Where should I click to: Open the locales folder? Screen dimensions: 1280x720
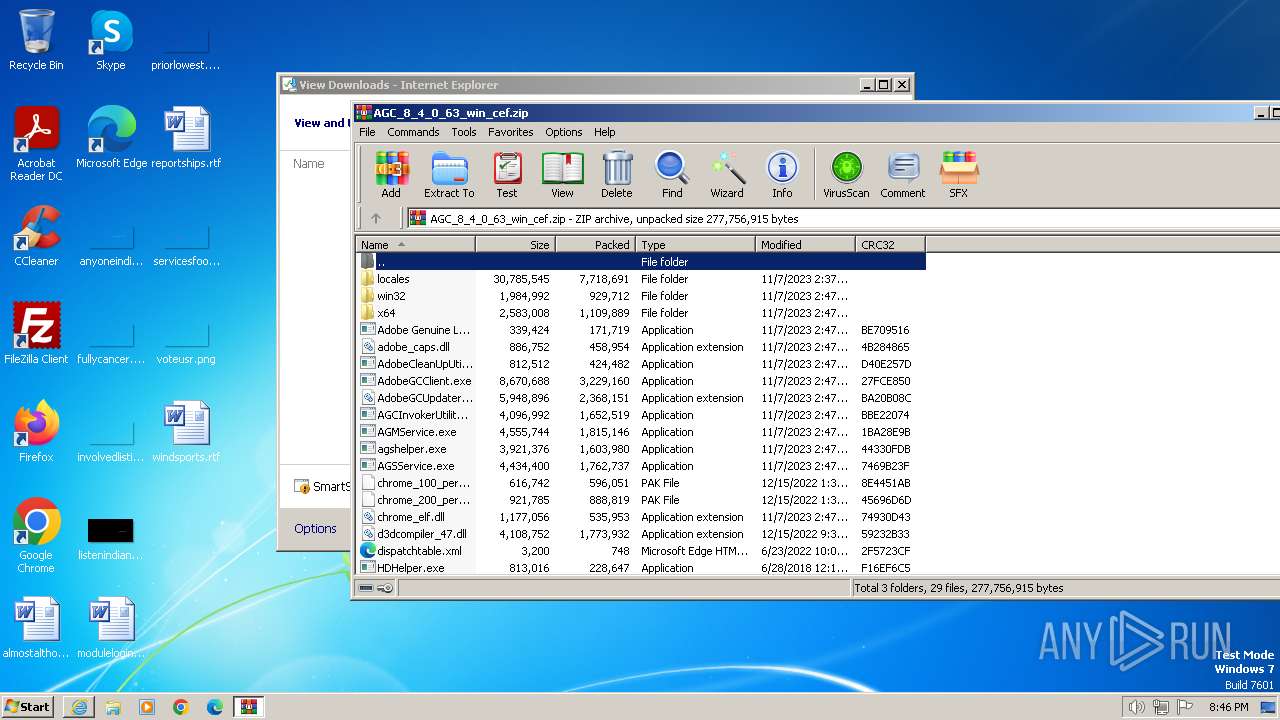pyautogui.click(x=393, y=279)
